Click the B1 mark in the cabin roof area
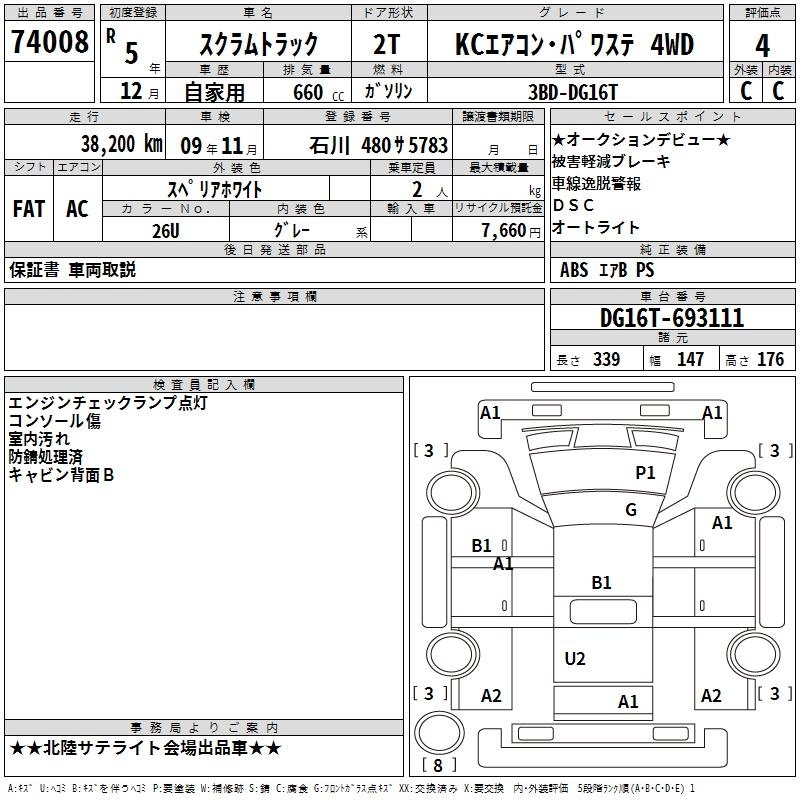Screen dimensions: 800x800 click(601, 582)
